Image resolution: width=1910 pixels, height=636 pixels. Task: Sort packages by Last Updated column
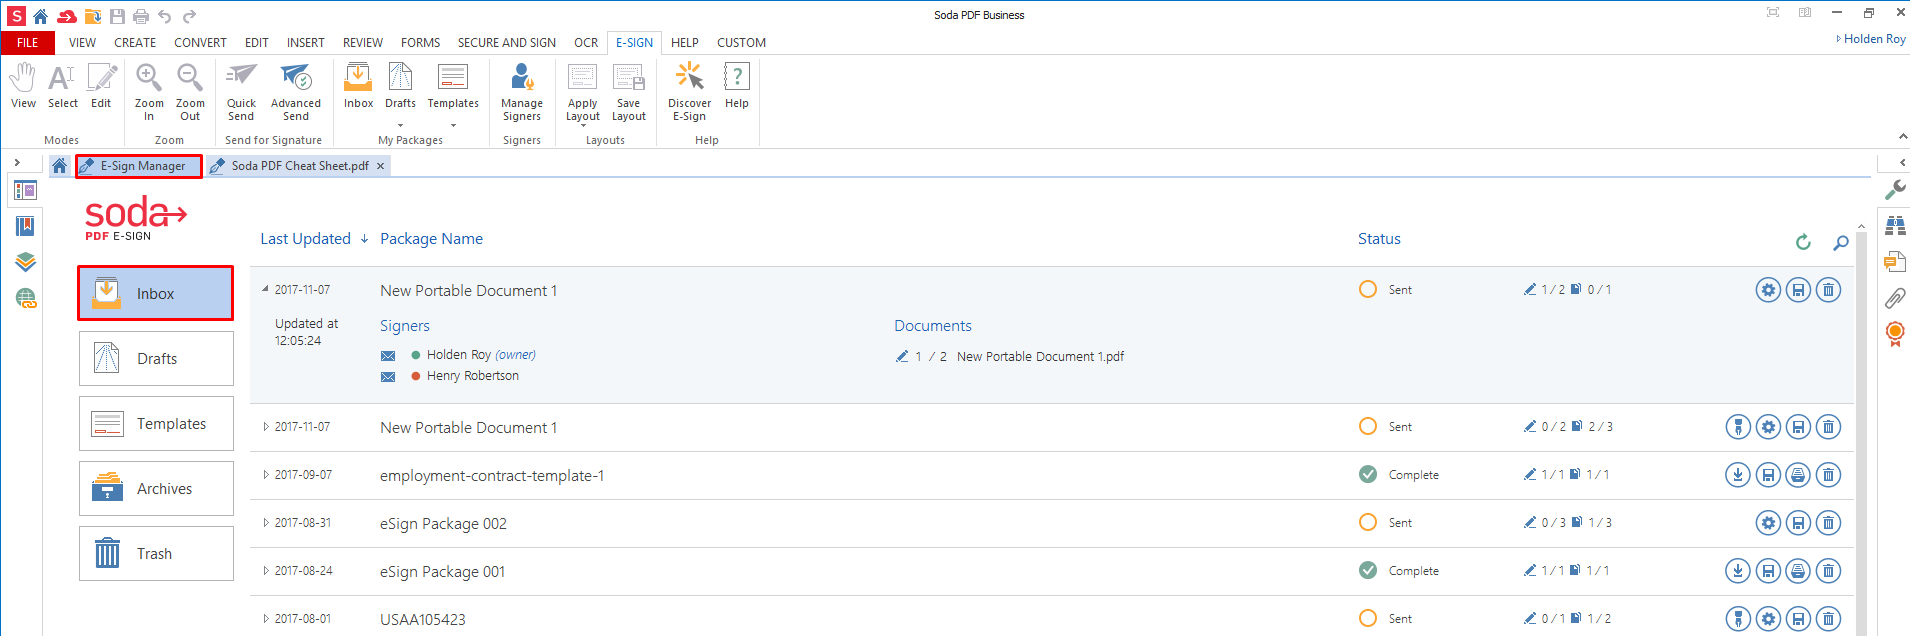305,239
